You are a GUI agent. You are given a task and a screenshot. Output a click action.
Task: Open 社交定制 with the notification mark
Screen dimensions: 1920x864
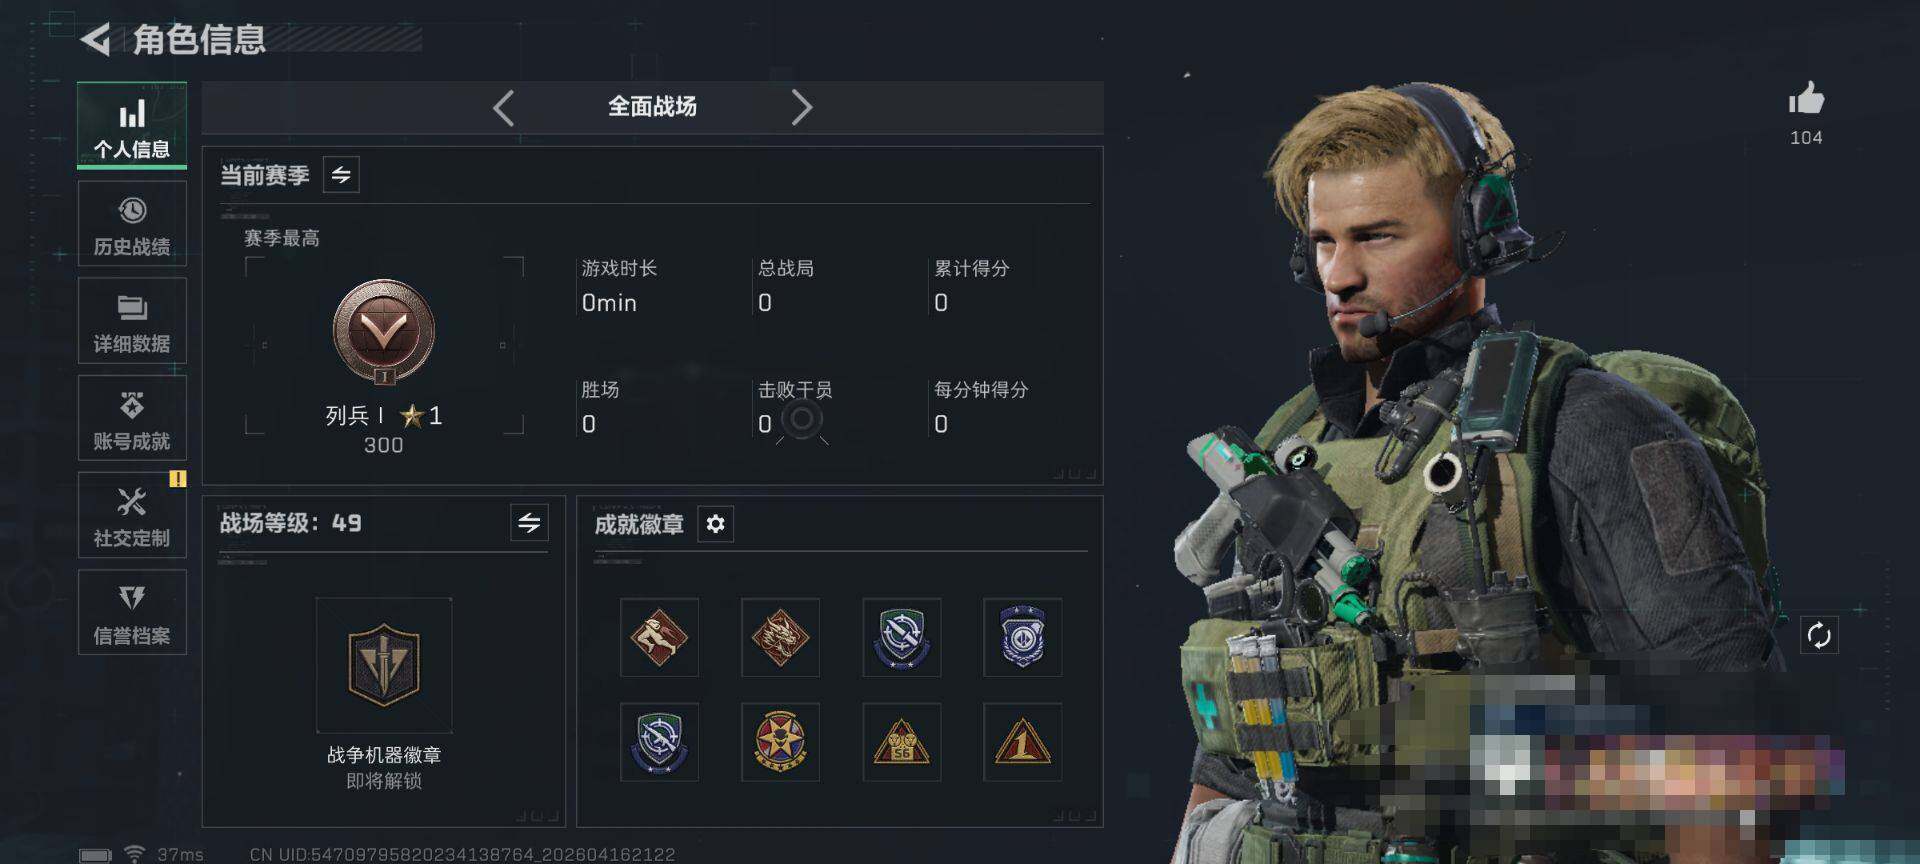[x=132, y=515]
